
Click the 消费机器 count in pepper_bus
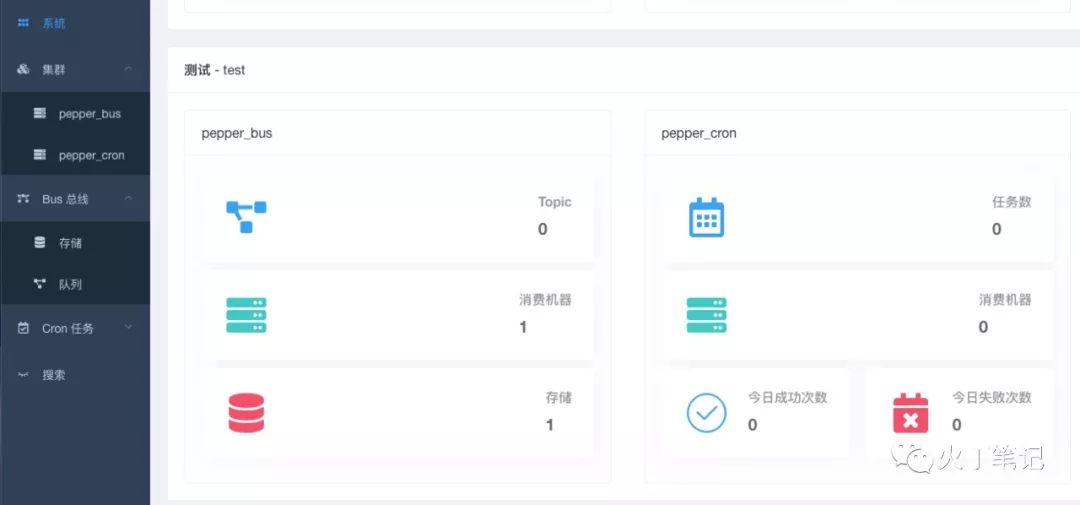[x=523, y=327]
